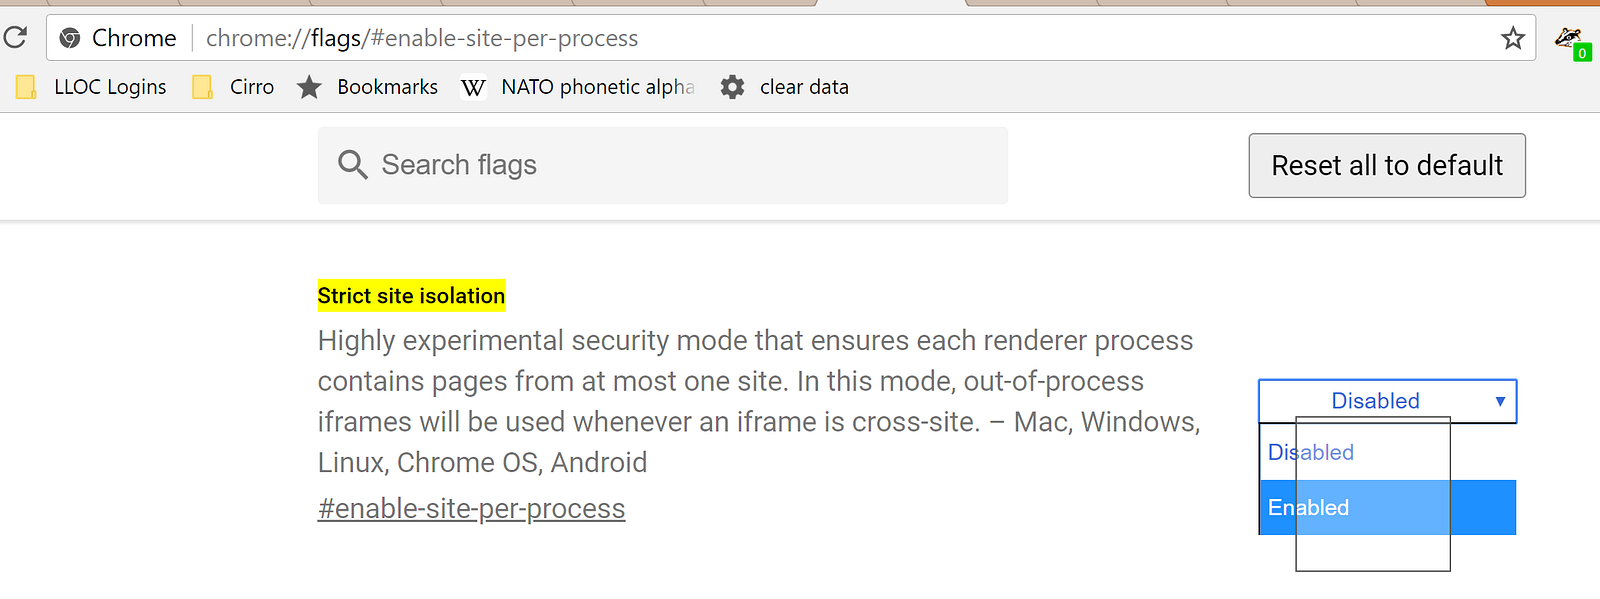This screenshot has height=599, width=1600.
Task: Click the magnifier icon in search flags
Action: pos(352,165)
